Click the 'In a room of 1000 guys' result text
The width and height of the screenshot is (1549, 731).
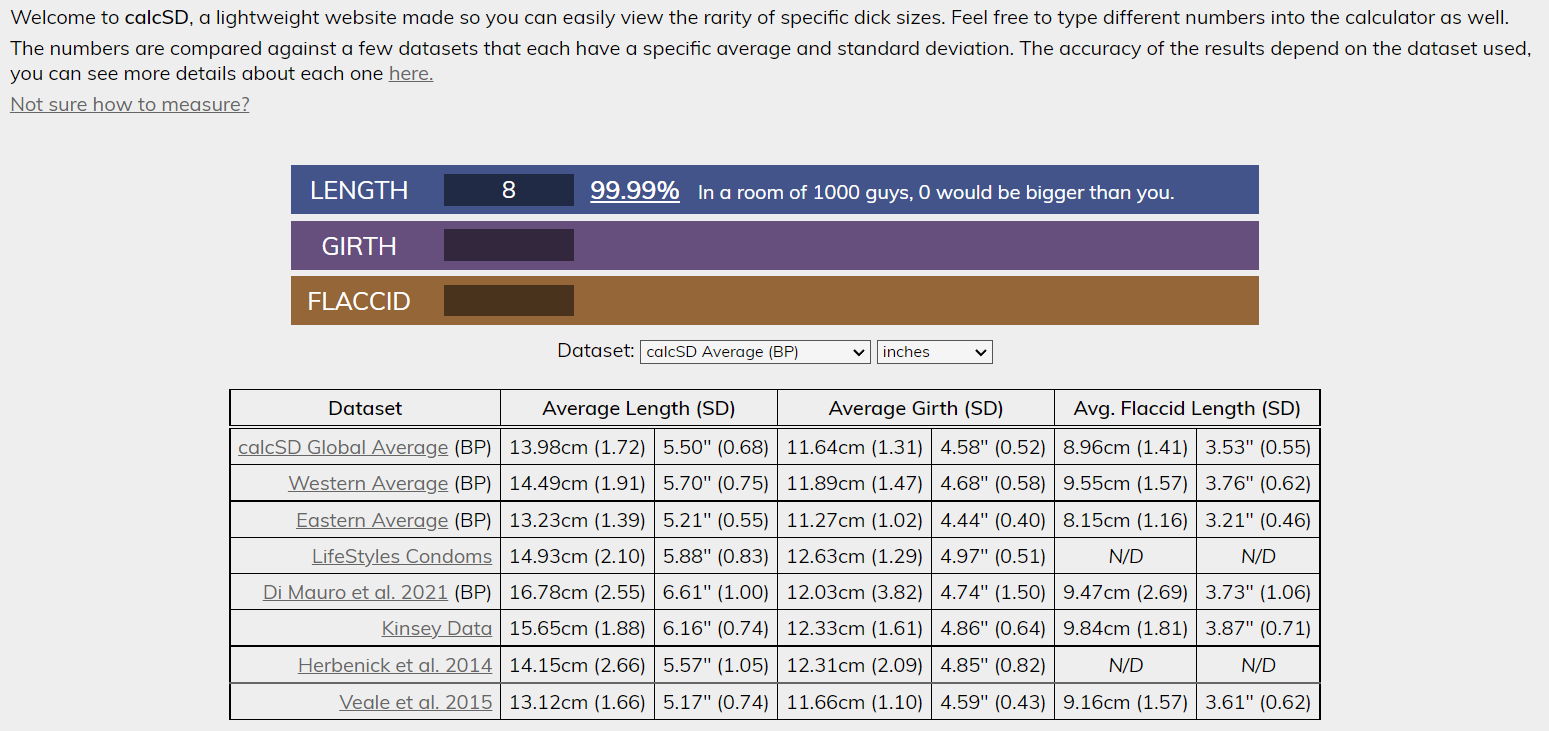936,192
